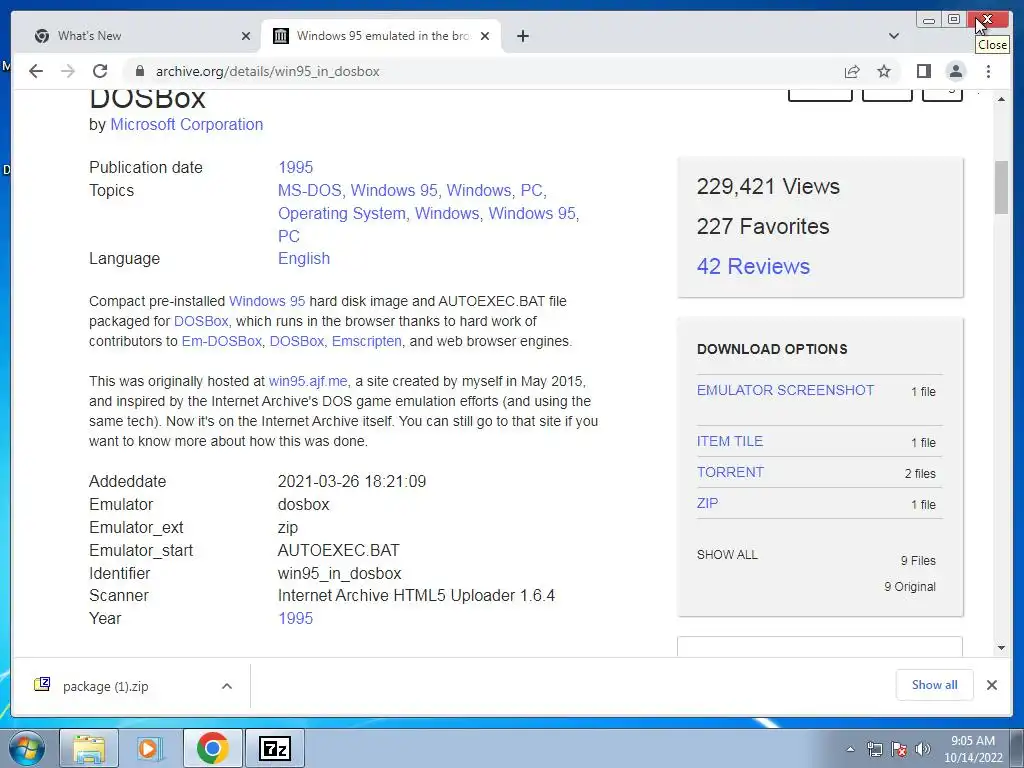Open the package (1).zip download
Viewport: 1024px width, 768px height.
(104, 686)
